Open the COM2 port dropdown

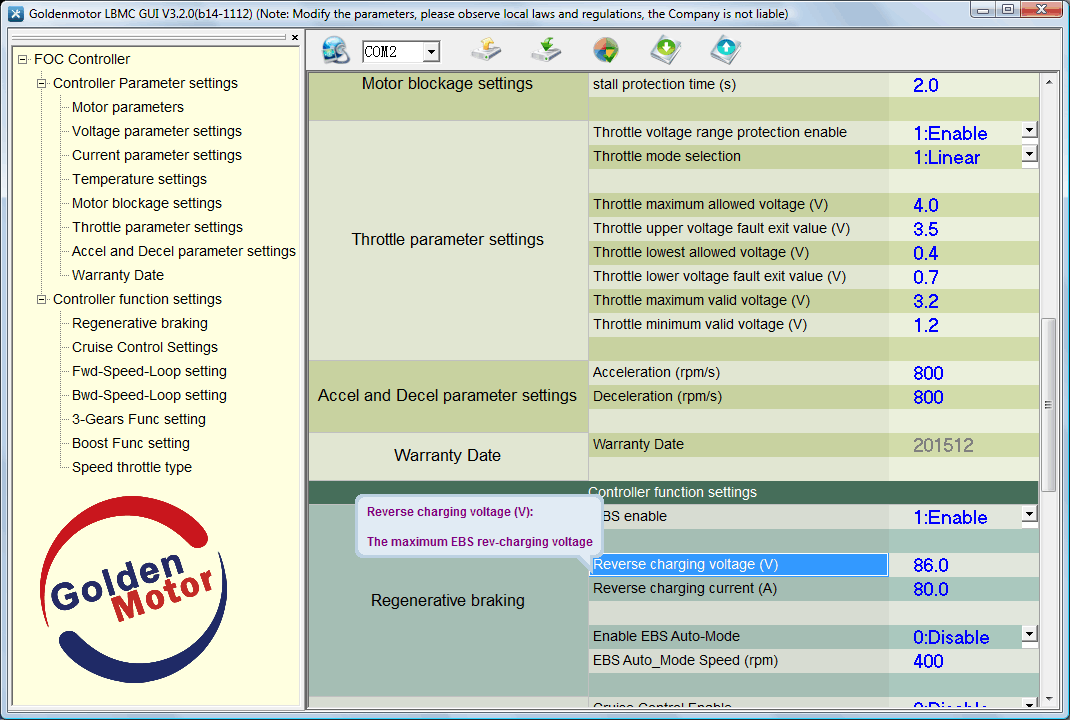tap(431, 52)
